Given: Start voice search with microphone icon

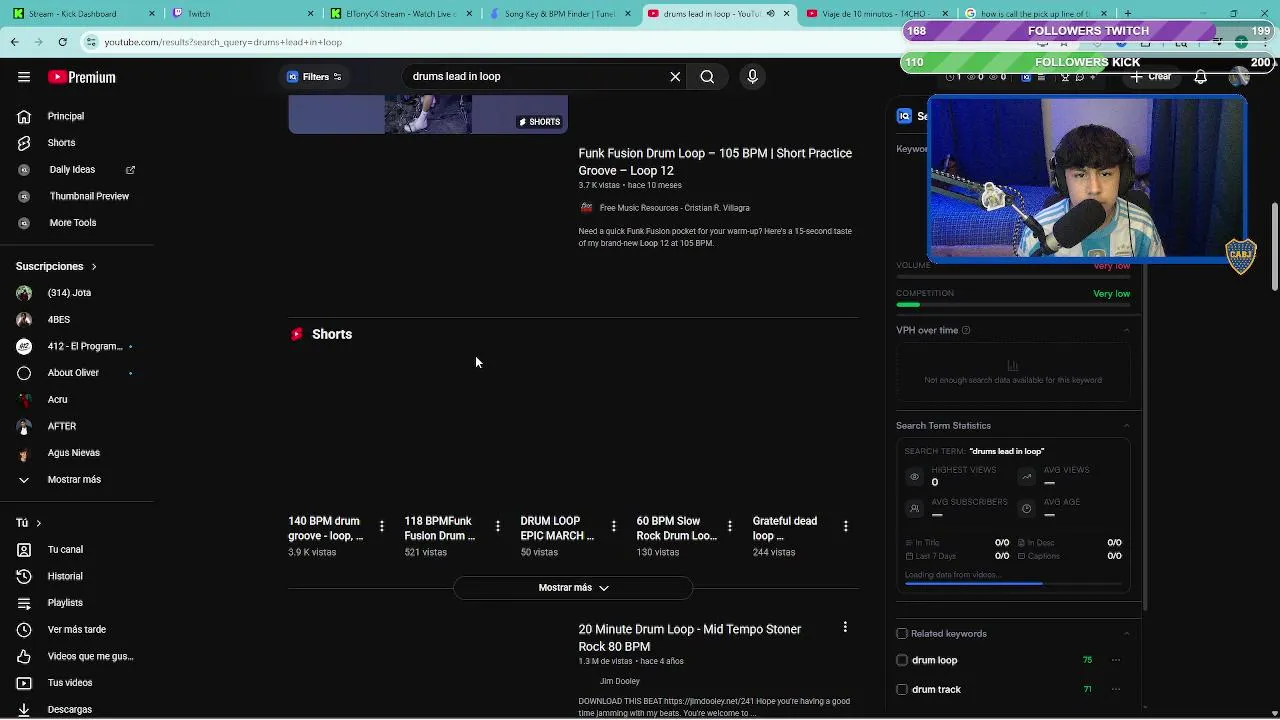Looking at the screenshot, I should point(753,77).
